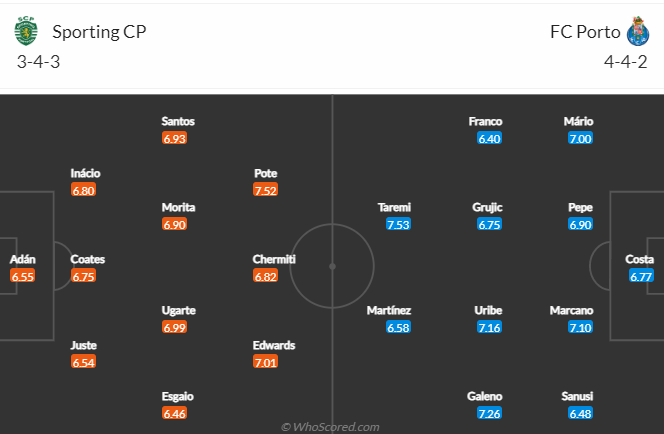The width and height of the screenshot is (664, 434).
Task: Click on player Adán
Action: (22, 259)
